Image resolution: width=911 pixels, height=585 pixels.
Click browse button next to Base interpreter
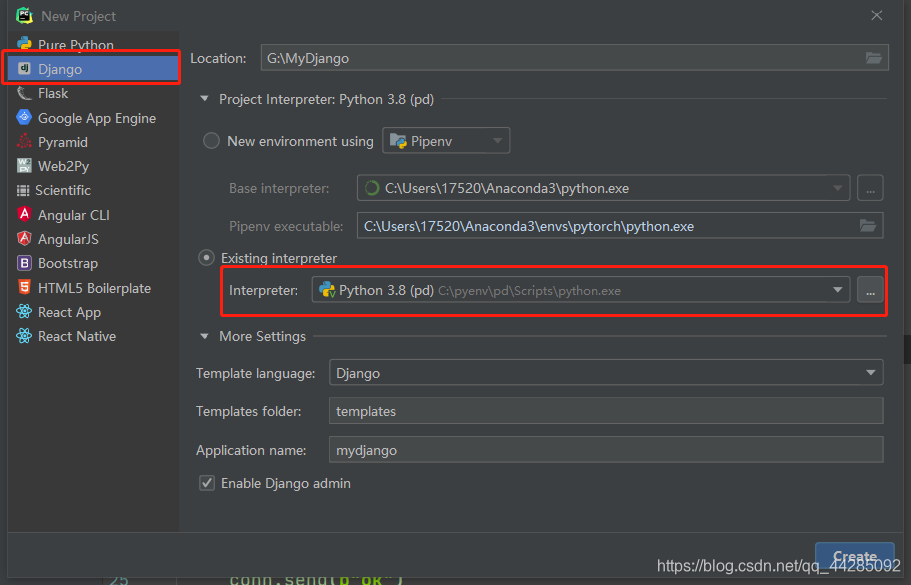(x=870, y=188)
